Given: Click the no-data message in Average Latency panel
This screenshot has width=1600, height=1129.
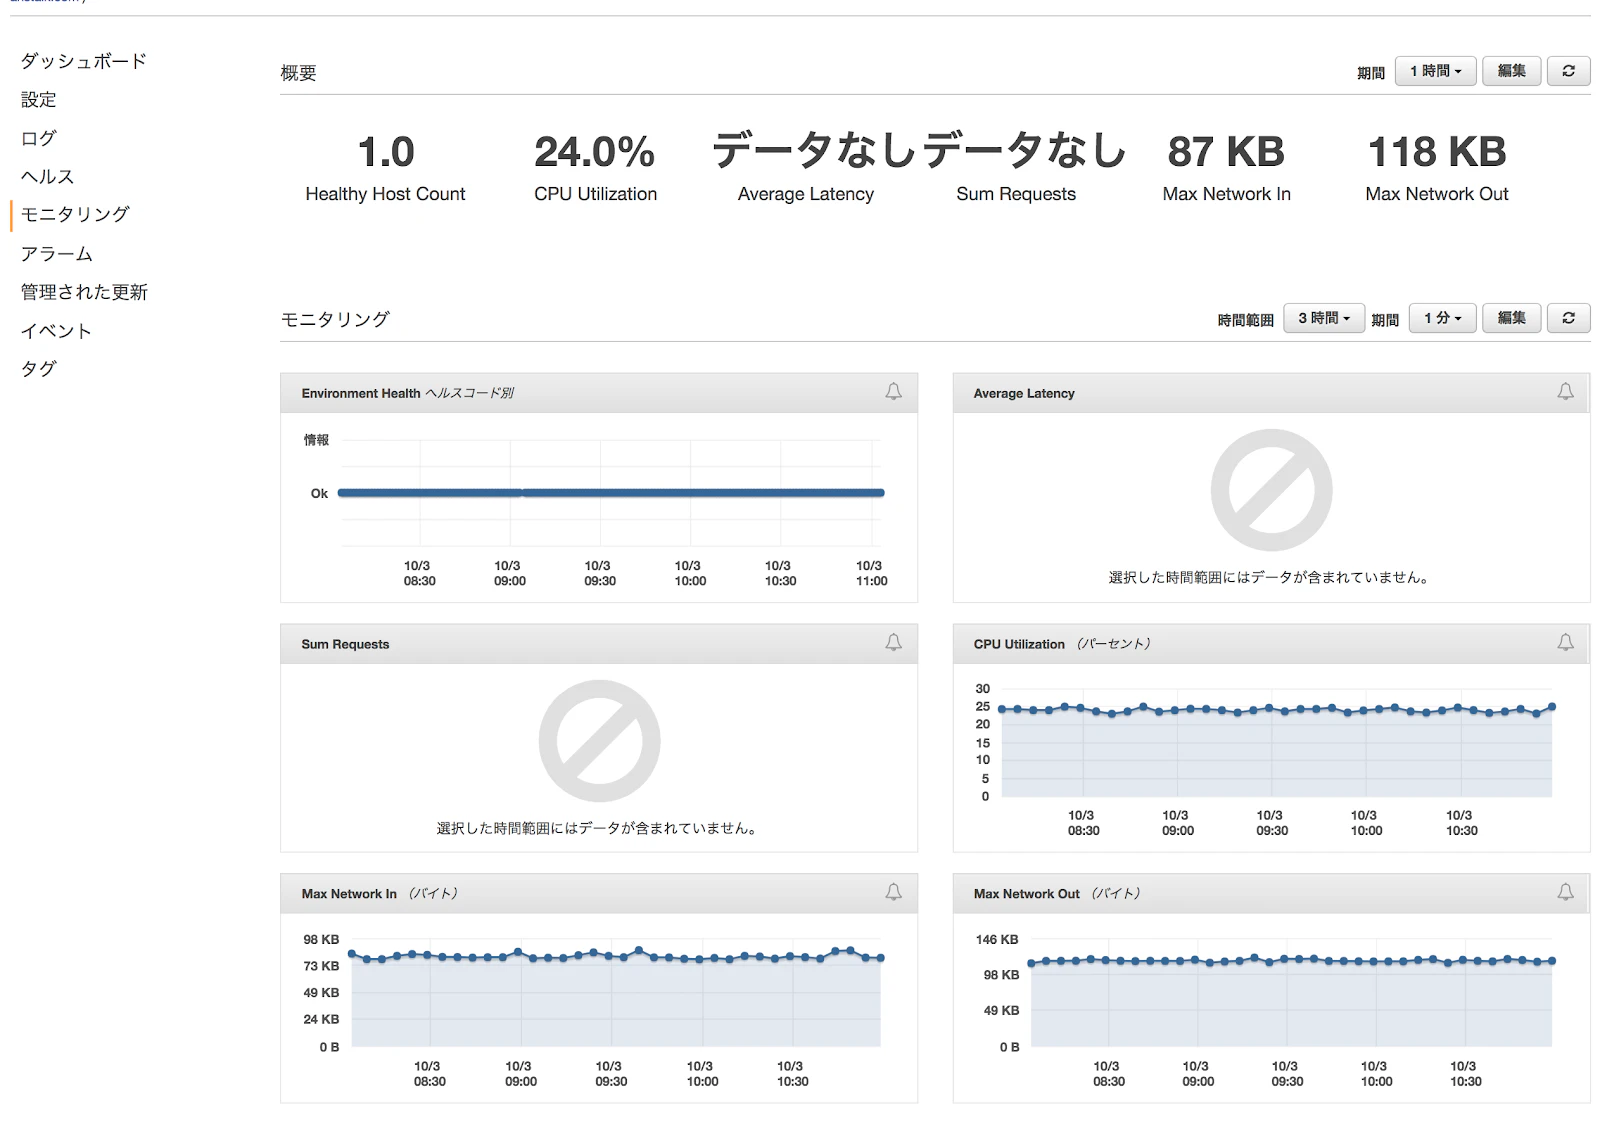Looking at the screenshot, I should (1271, 577).
